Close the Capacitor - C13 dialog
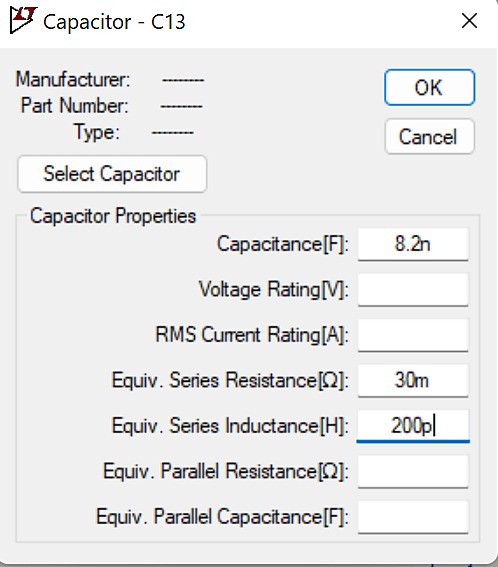The width and height of the screenshot is (498, 567). coord(469,21)
